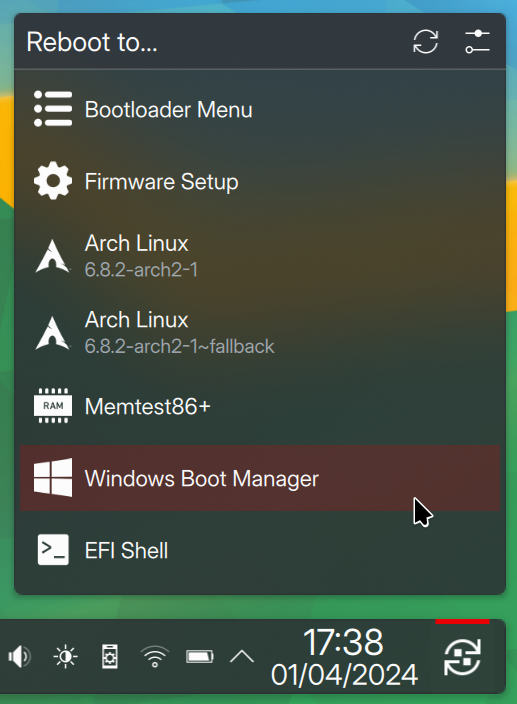
Task: Click the Windows logo icon
Action: 53,478
